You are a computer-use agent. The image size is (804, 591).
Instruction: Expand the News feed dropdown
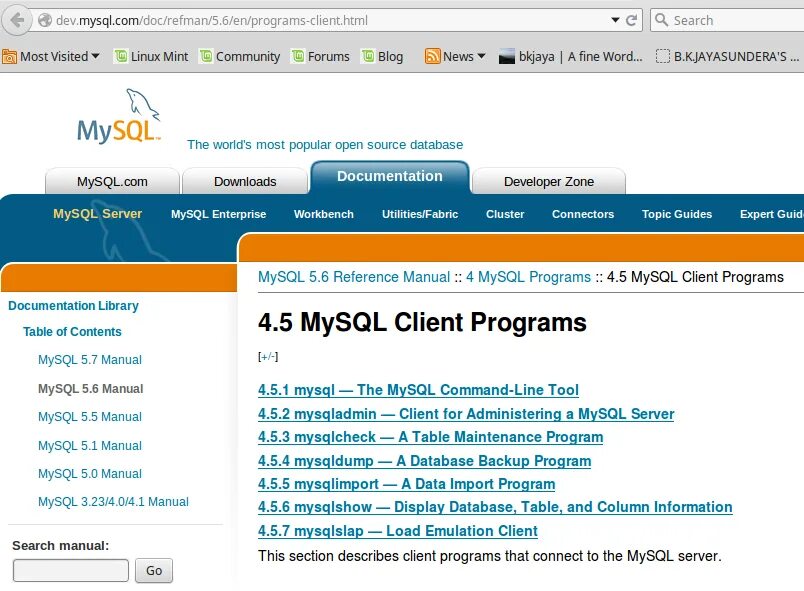[x=481, y=56]
